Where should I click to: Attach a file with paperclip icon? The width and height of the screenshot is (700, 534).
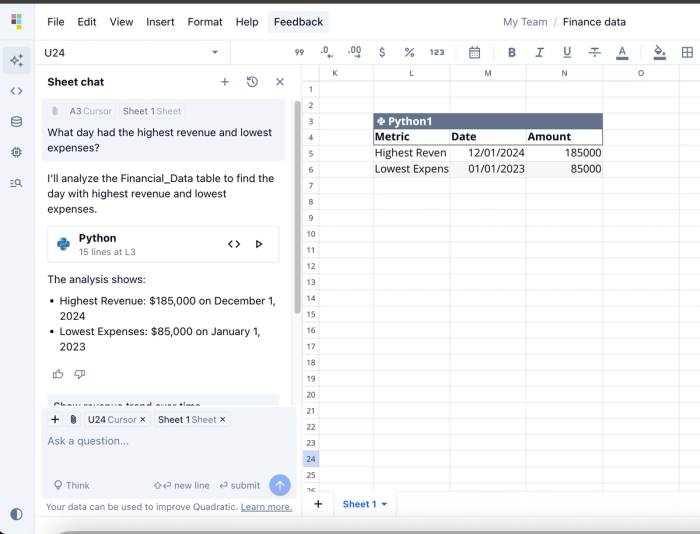pyautogui.click(x=73, y=419)
